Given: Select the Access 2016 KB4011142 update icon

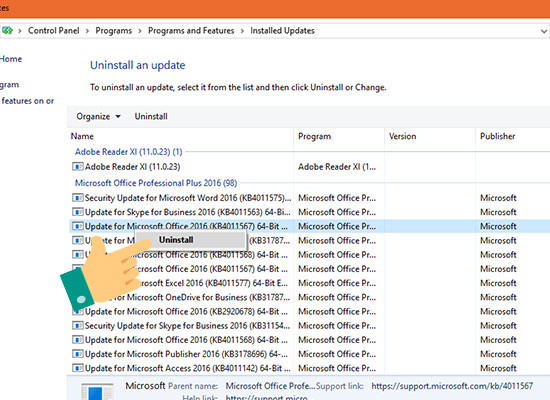Looking at the screenshot, I should tap(78, 368).
